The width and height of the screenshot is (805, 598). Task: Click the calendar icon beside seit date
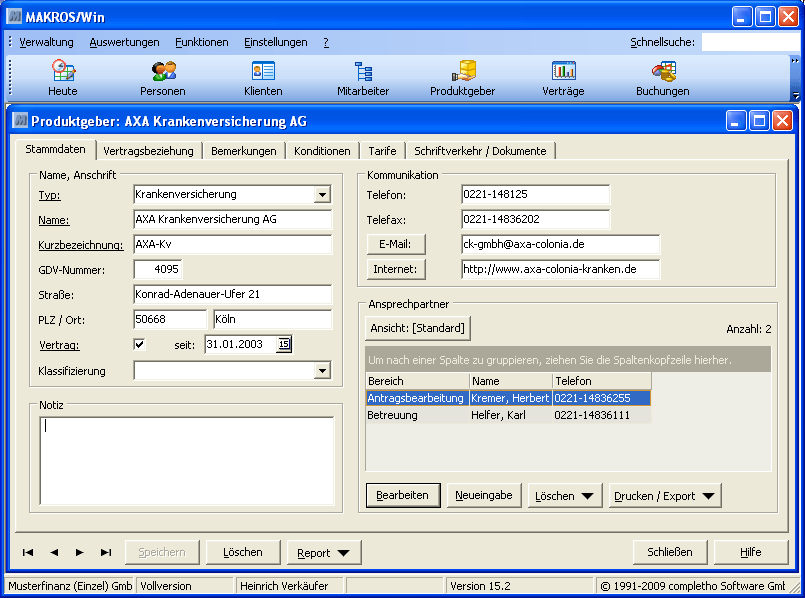click(x=284, y=344)
